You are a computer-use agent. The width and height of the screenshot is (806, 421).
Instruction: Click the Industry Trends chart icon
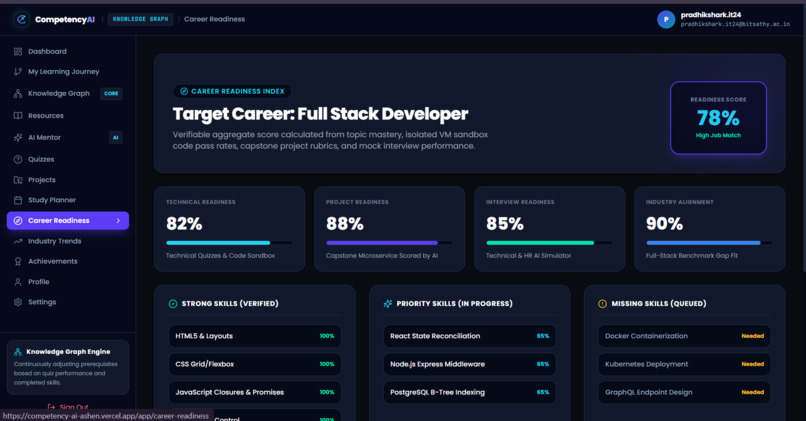pos(18,241)
